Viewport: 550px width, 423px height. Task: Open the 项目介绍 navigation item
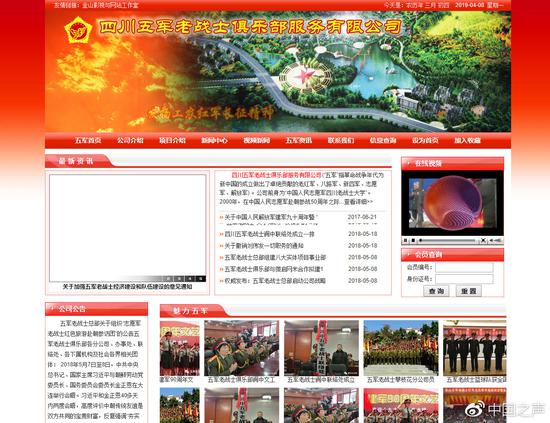pos(172,140)
